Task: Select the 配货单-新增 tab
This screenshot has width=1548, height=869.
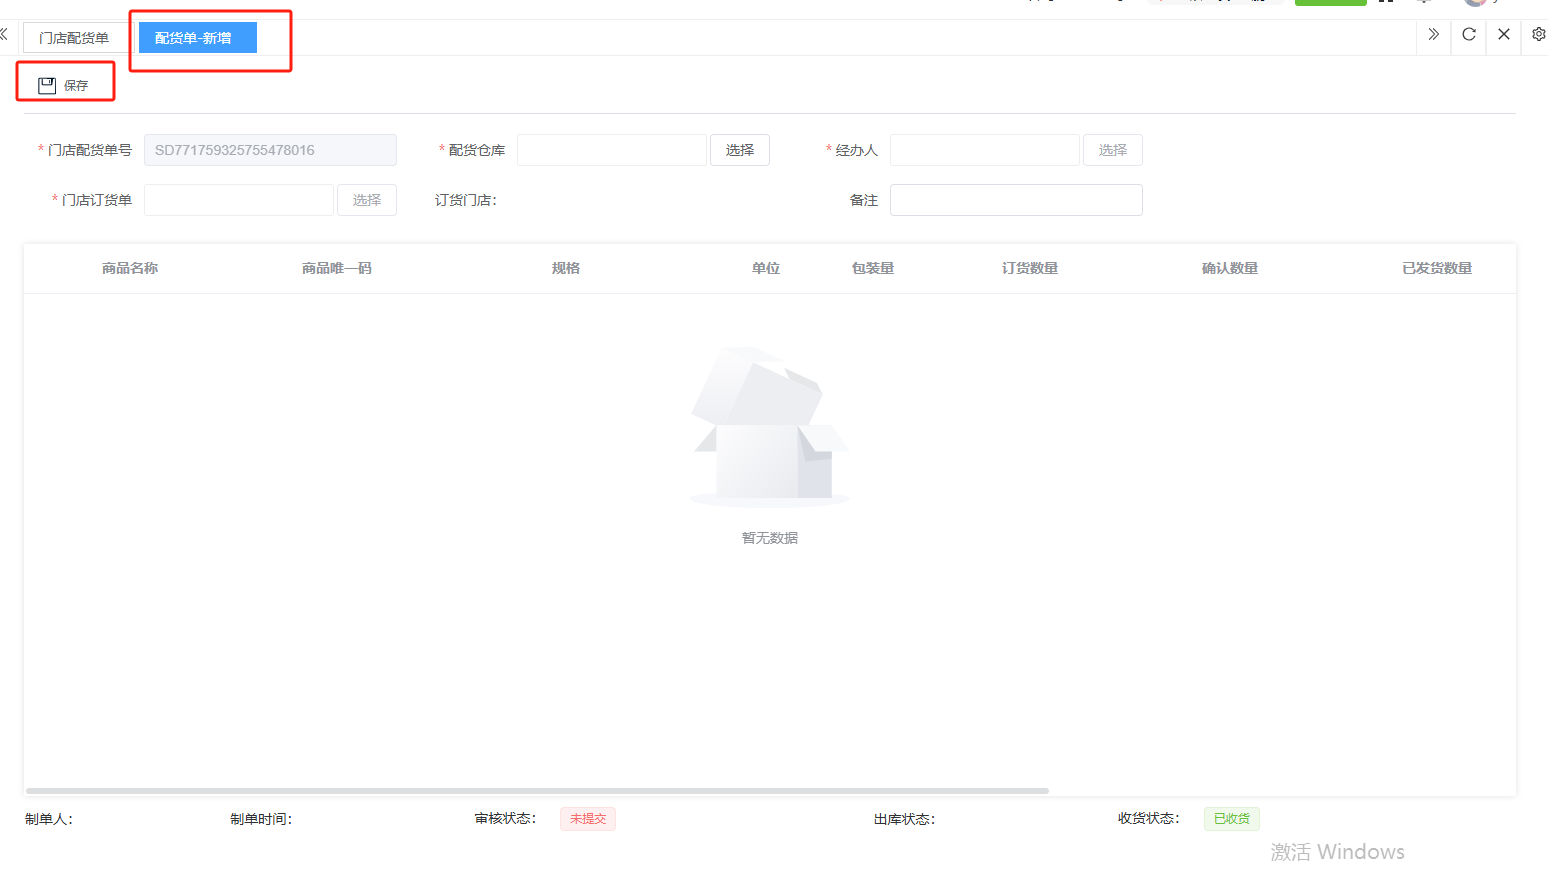Action: (x=196, y=38)
